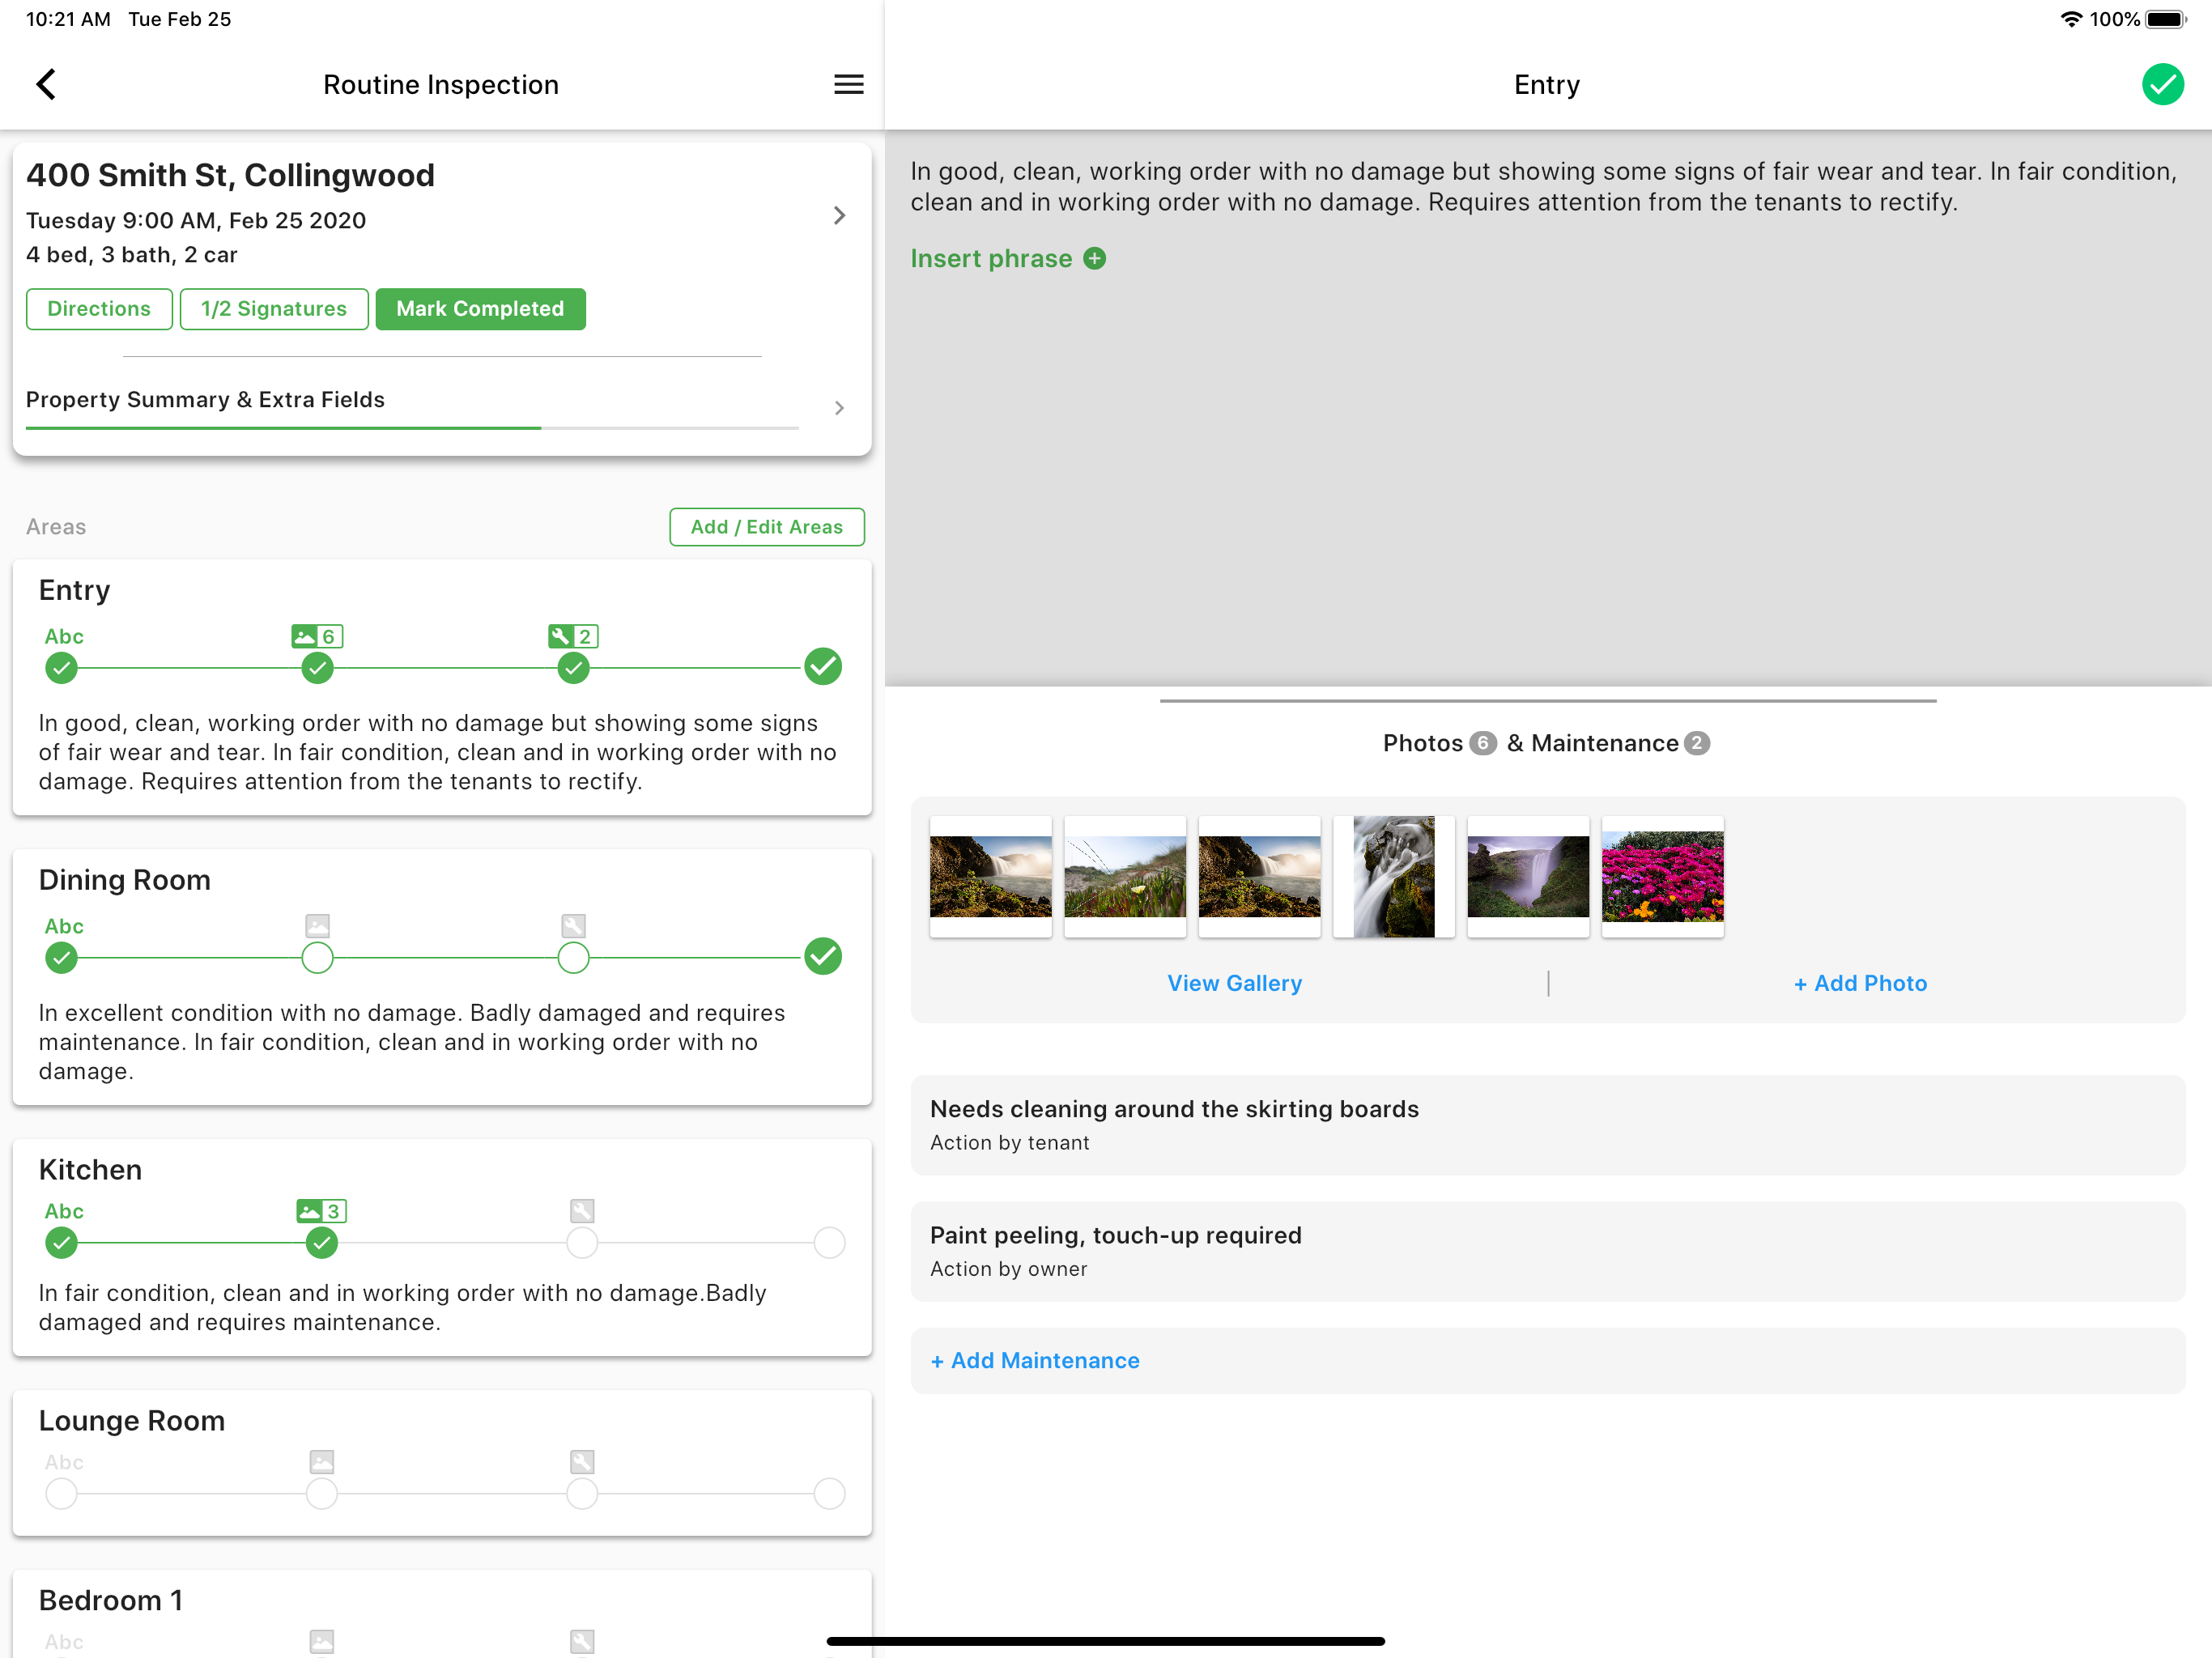The width and height of the screenshot is (2212, 1658).
Task: Tap the + Add Maintenance link
Action: pyautogui.click(x=1035, y=1360)
